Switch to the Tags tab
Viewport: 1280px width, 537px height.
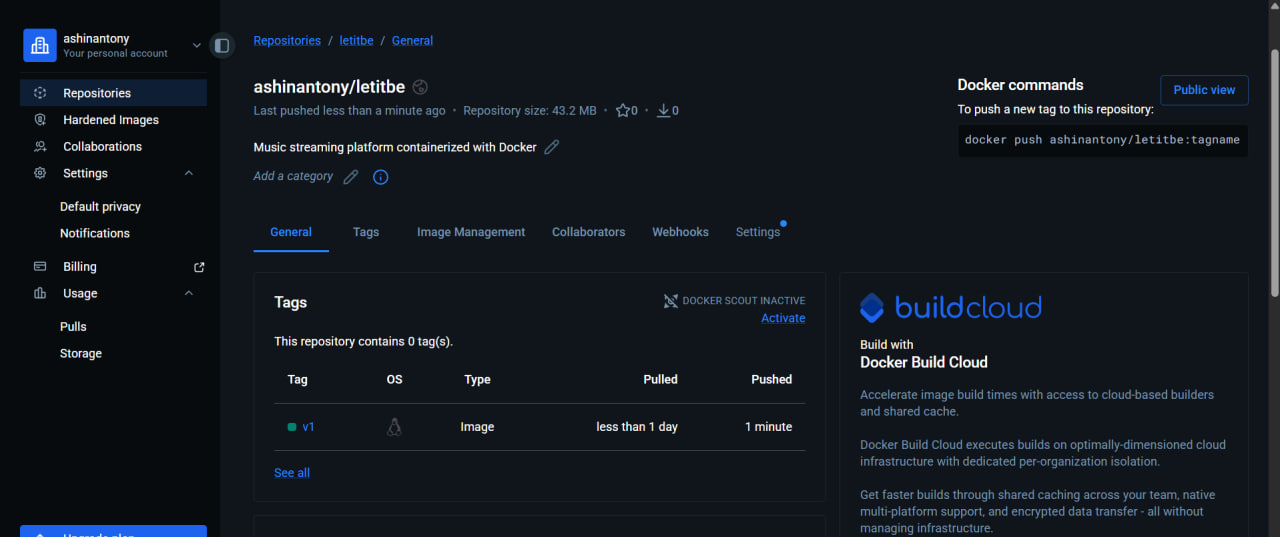tap(366, 232)
